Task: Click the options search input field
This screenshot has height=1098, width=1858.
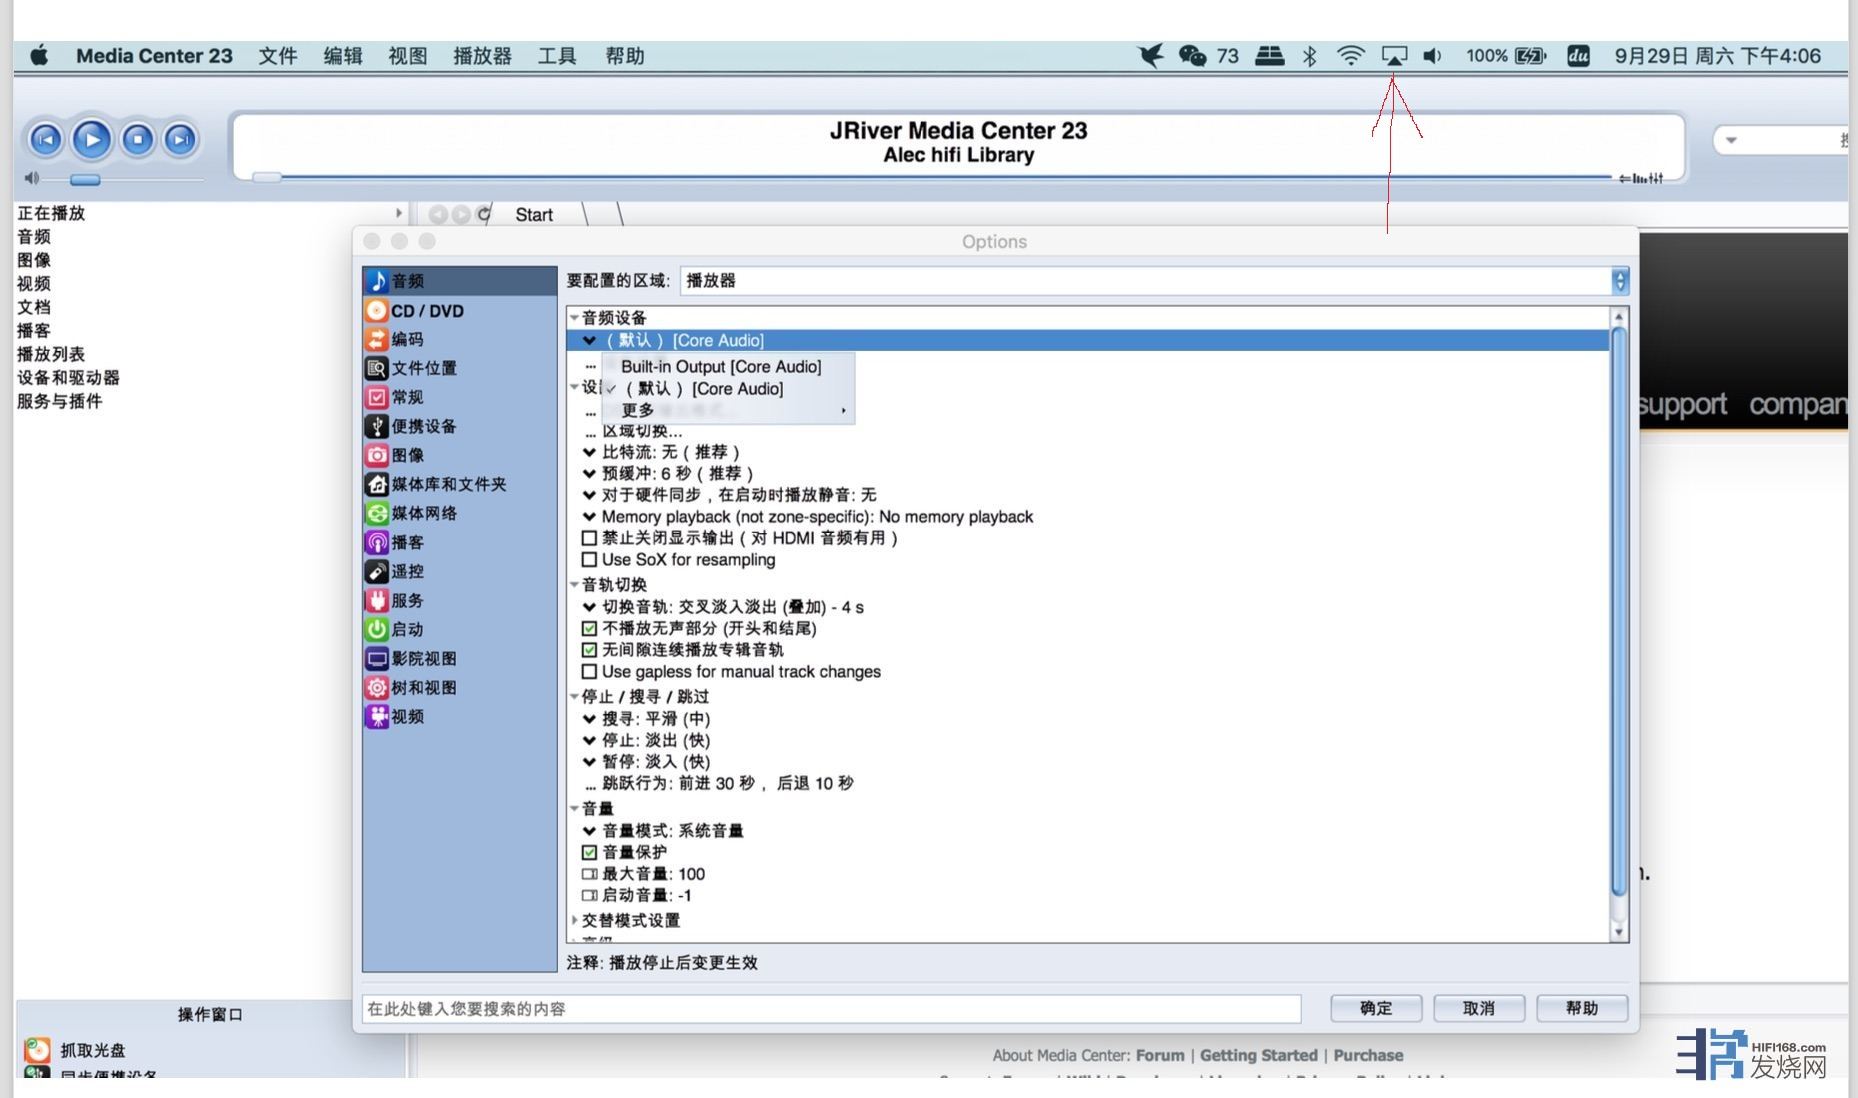Action: pos(830,1009)
